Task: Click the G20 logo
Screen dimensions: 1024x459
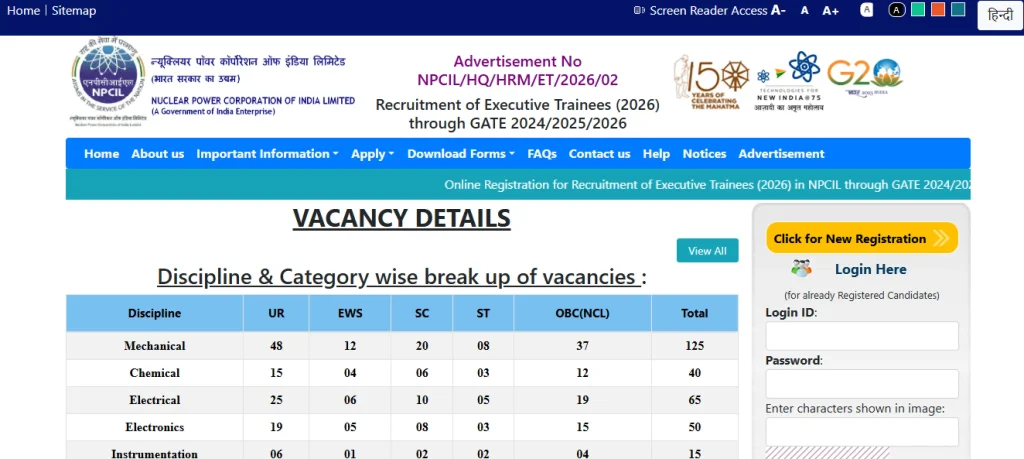Action: (x=865, y=77)
